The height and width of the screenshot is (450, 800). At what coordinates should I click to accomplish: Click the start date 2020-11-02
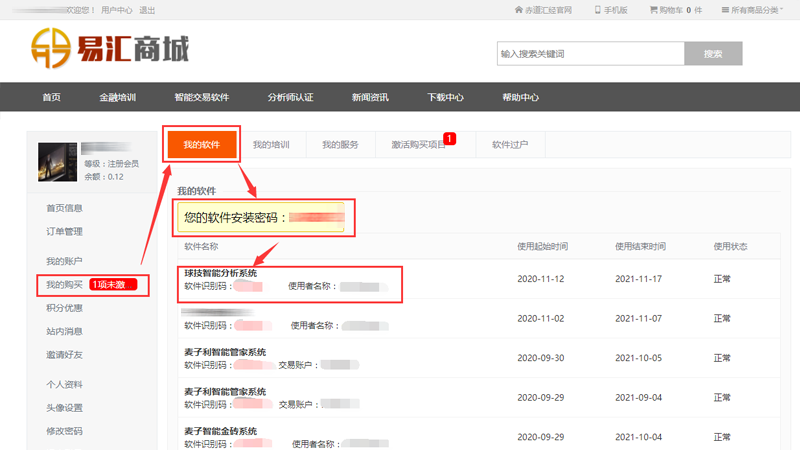pos(541,318)
